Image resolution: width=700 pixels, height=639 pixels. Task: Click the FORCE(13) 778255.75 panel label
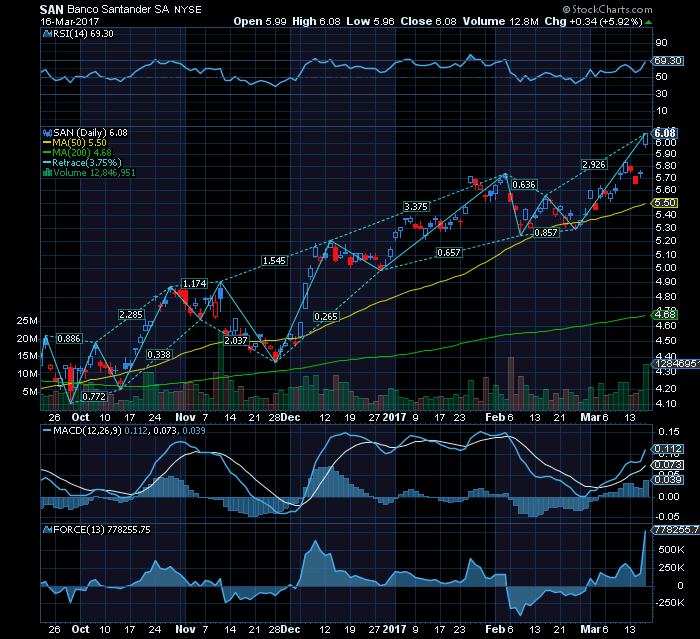[102, 530]
